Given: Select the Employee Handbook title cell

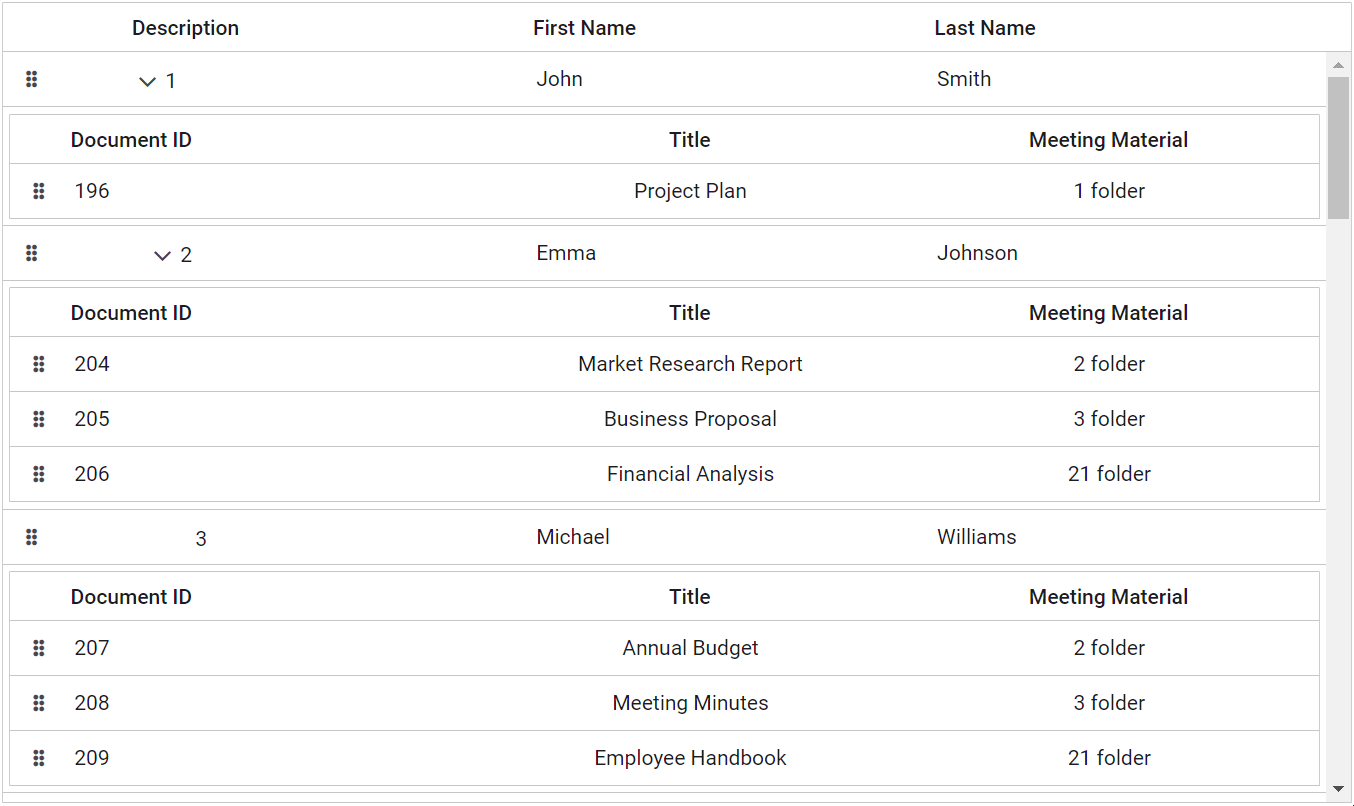Looking at the screenshot, I should tap(690, 758).
